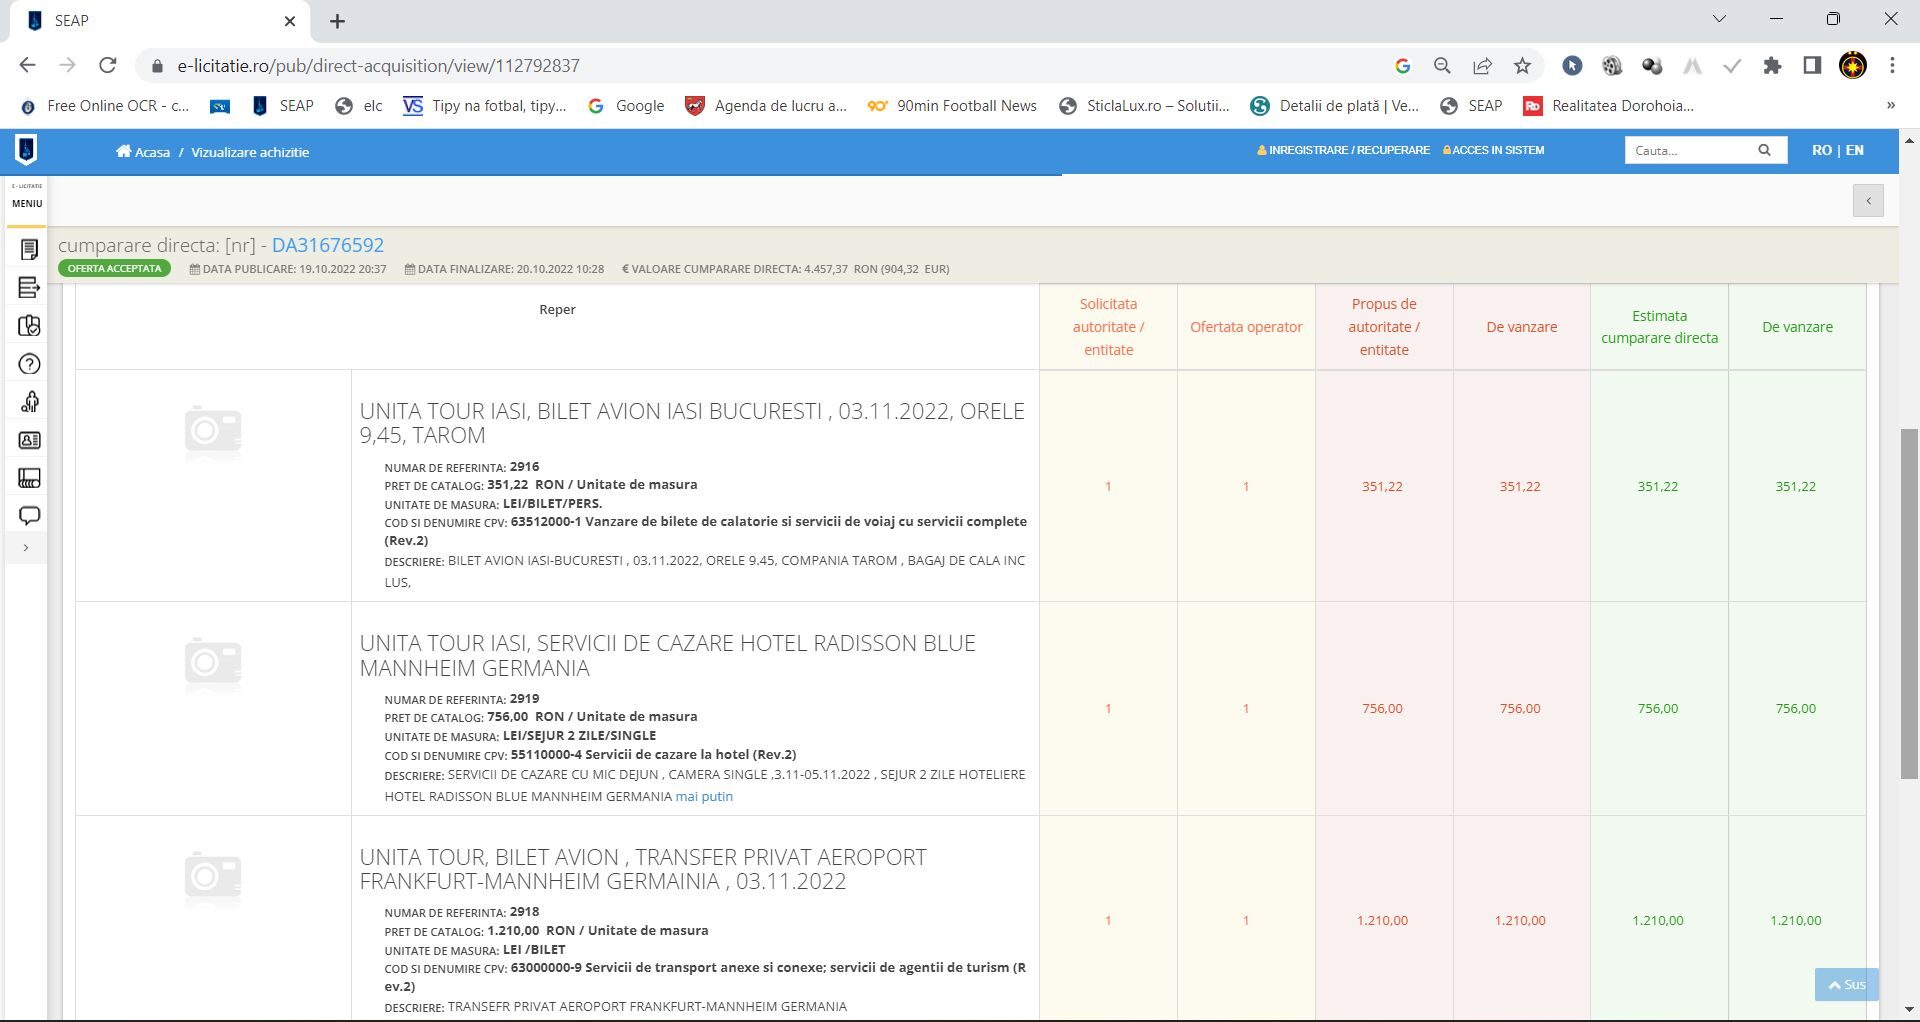The image size is (1920, 1022).
Task: Click the Reper column header
Action: pos(557,310)
